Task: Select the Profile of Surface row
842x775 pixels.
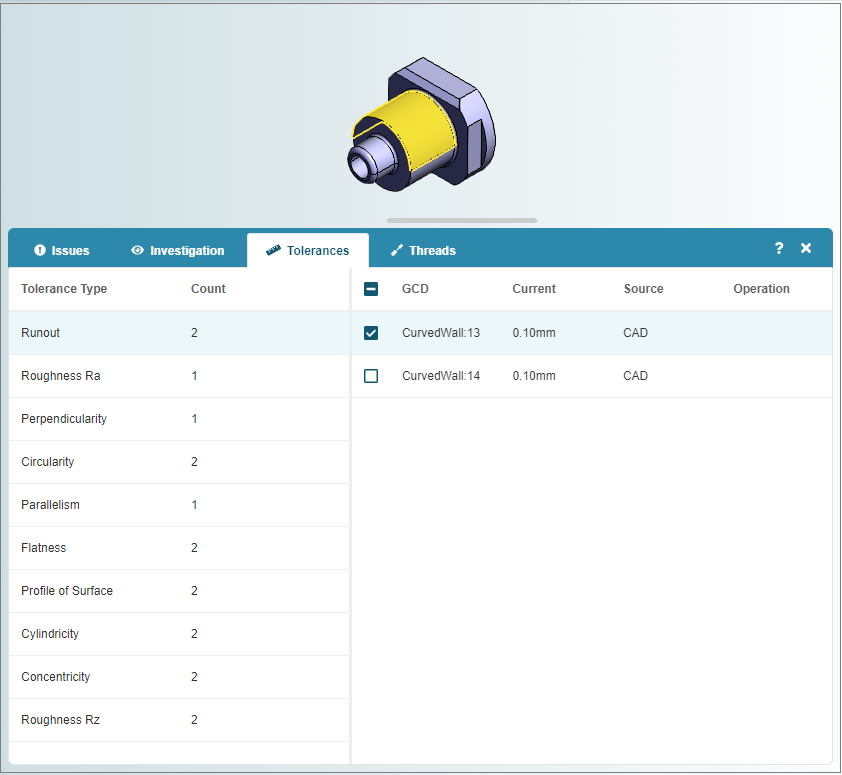Action: (x=179, y=591)
